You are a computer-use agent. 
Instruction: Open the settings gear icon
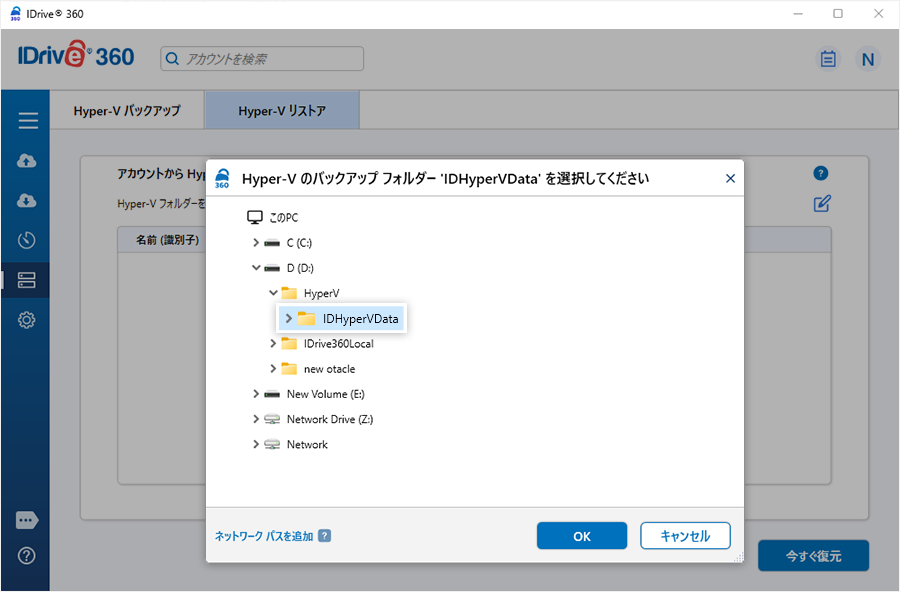[27, 320]
